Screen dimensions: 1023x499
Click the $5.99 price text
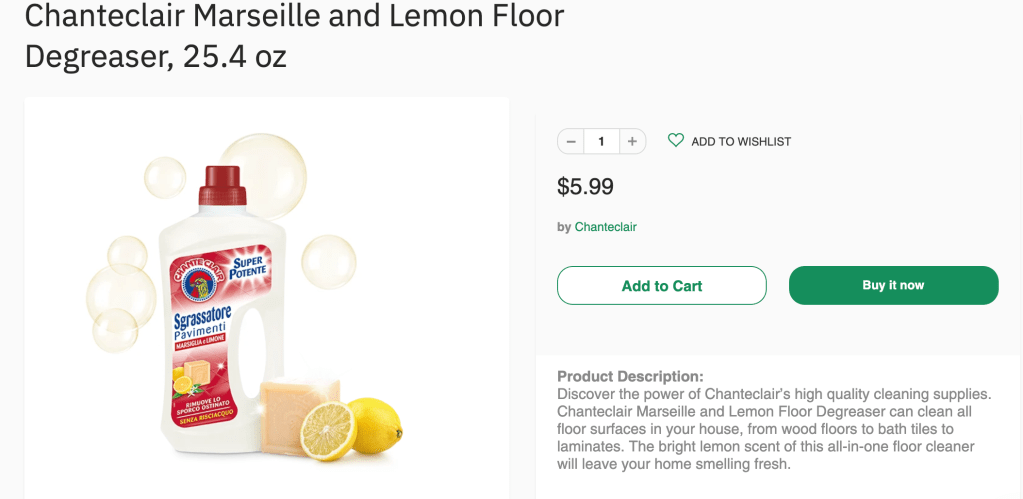click(585, 187)
